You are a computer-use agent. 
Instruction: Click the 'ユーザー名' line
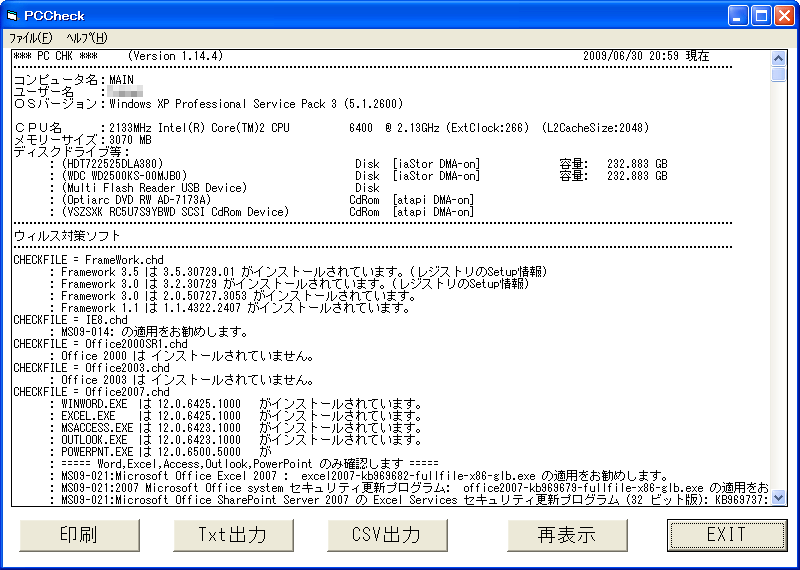(x=78, y=92)
